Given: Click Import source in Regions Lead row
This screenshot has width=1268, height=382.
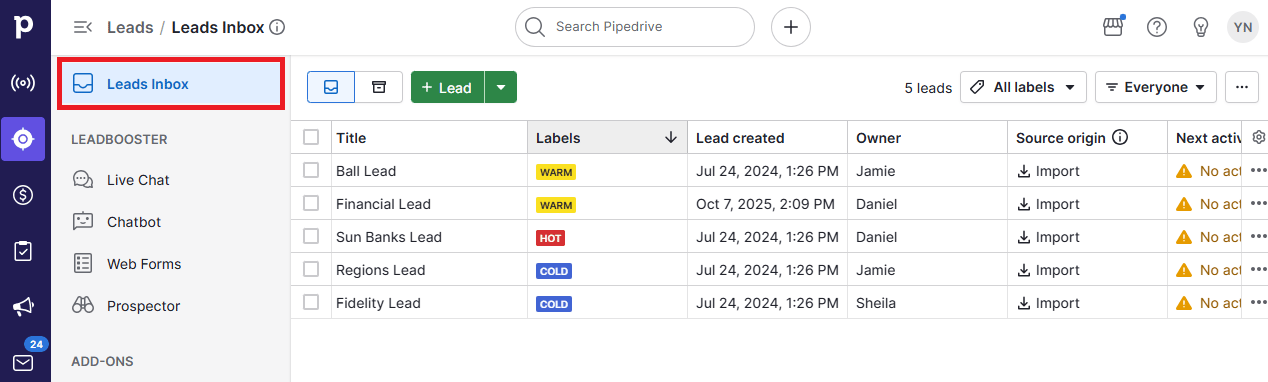Looking at the screenshot, I should (1048, 270).
